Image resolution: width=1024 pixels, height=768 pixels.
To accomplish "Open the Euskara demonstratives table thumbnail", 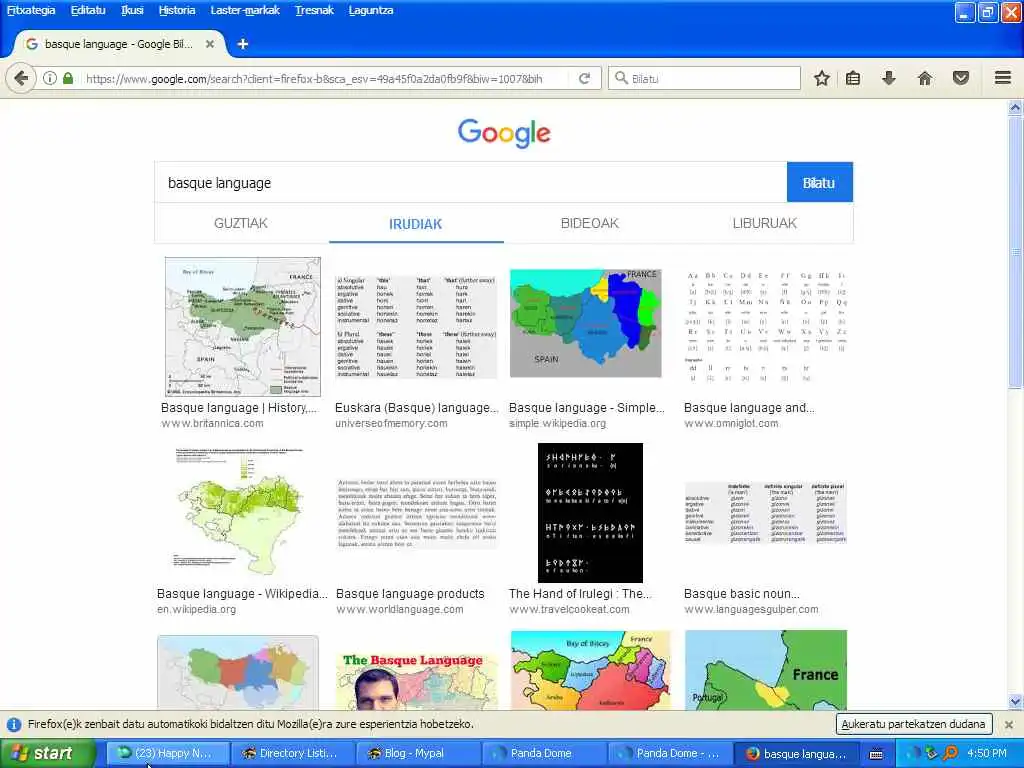I will [x=416, y=327].
